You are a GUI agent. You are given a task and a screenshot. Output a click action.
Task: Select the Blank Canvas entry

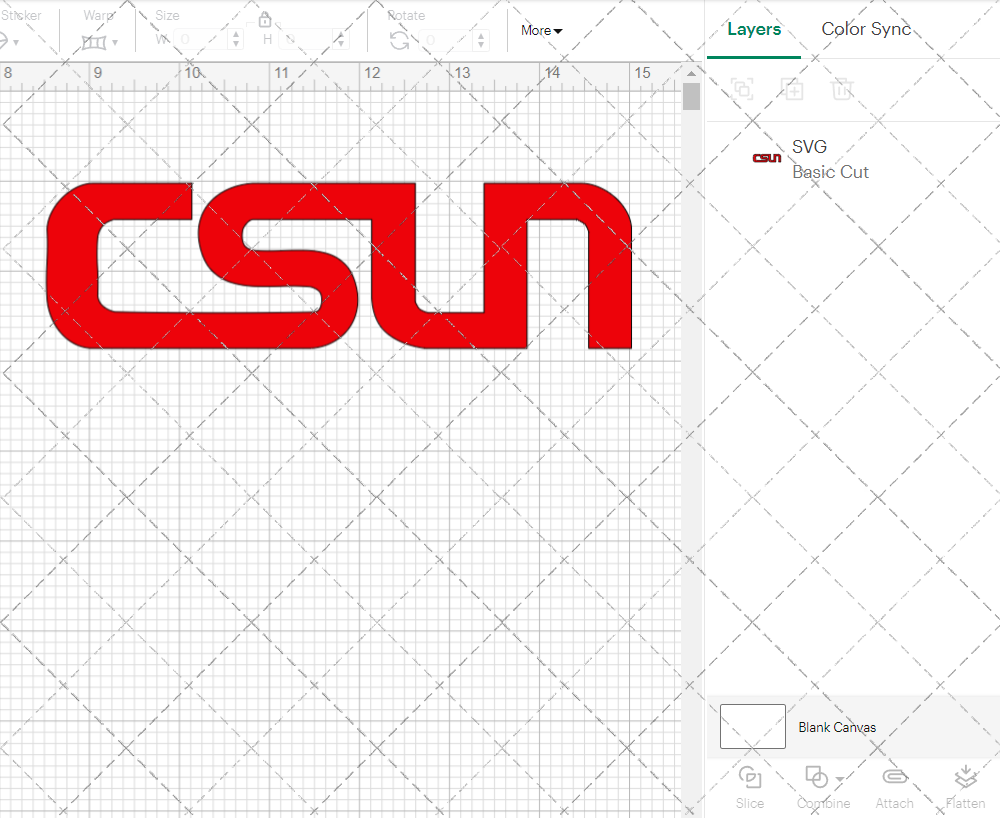point(838,727)
